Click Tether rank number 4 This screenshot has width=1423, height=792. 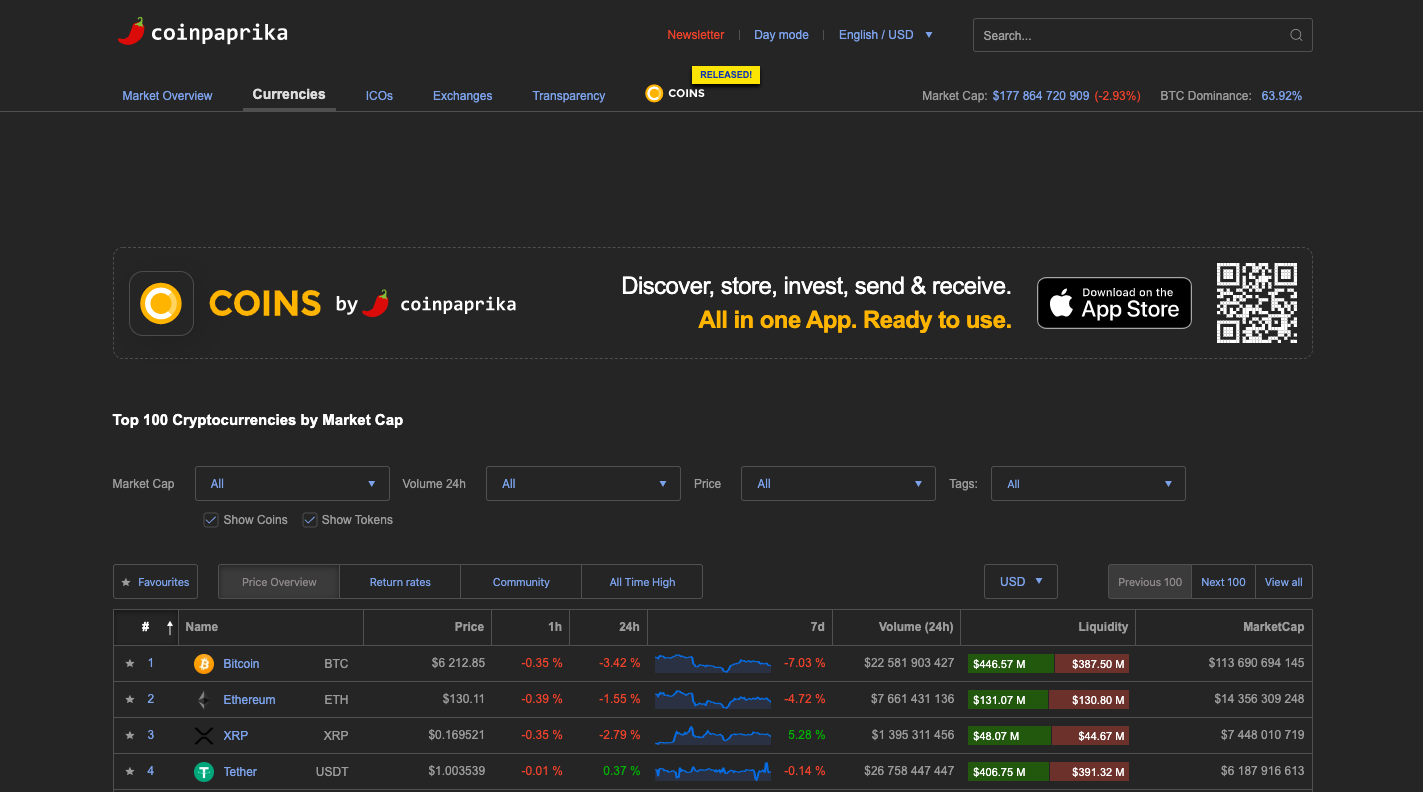point(151,771)
